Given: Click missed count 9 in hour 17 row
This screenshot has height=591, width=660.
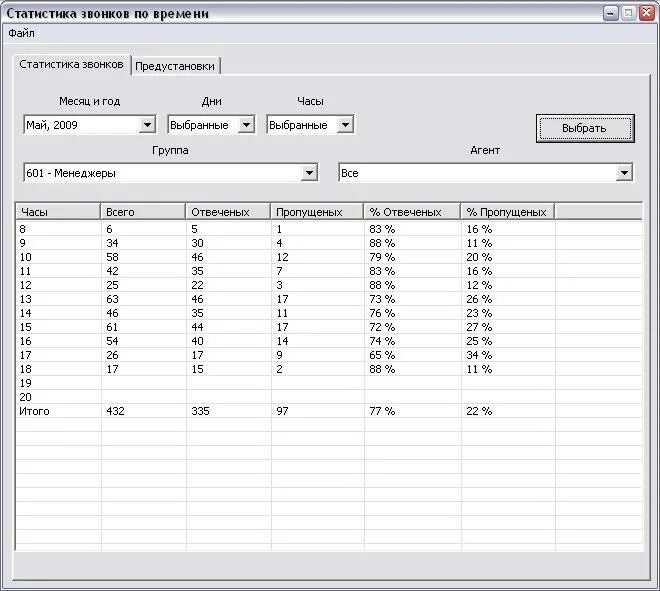Looking at the screenshot, I should (x=279, y=355).
